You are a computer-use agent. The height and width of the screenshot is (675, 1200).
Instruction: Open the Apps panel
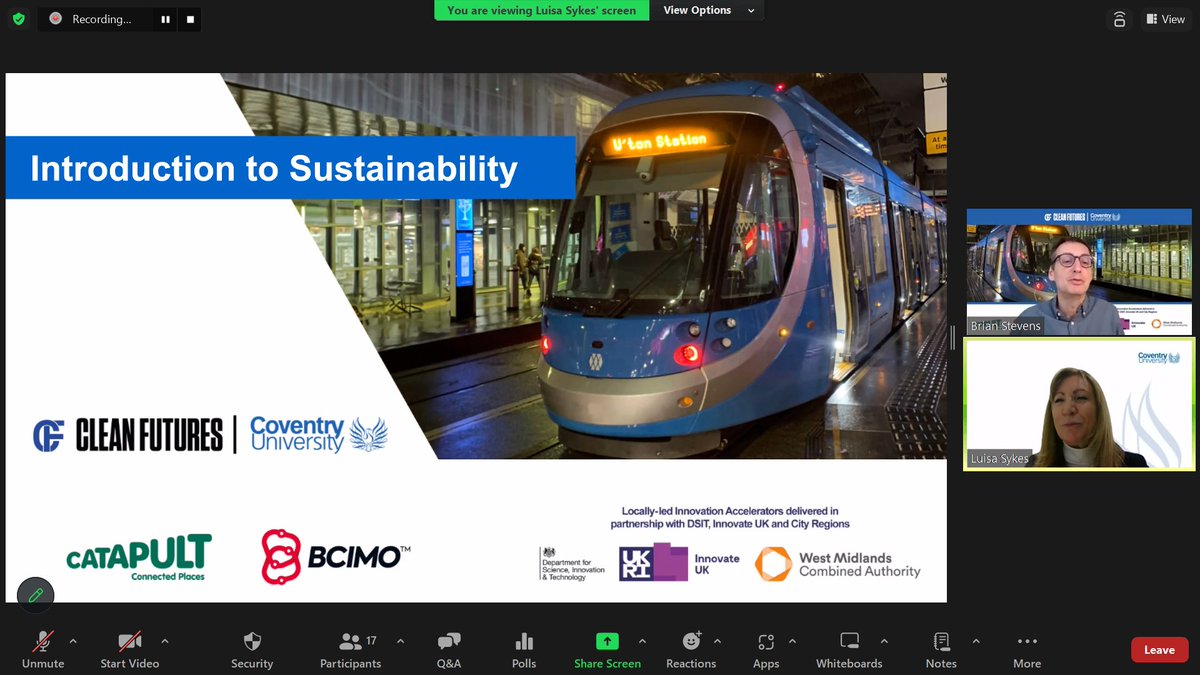pos(766,649)
